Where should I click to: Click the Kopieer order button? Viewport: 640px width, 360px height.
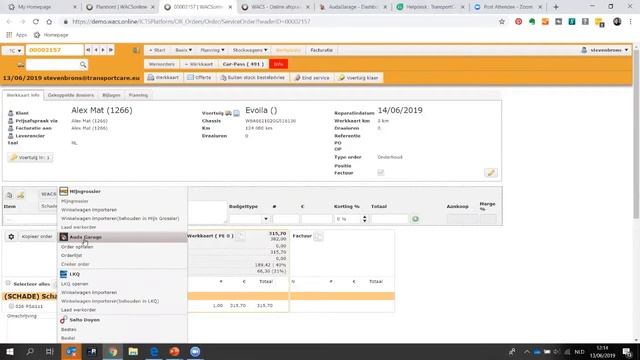click(37, 237)
